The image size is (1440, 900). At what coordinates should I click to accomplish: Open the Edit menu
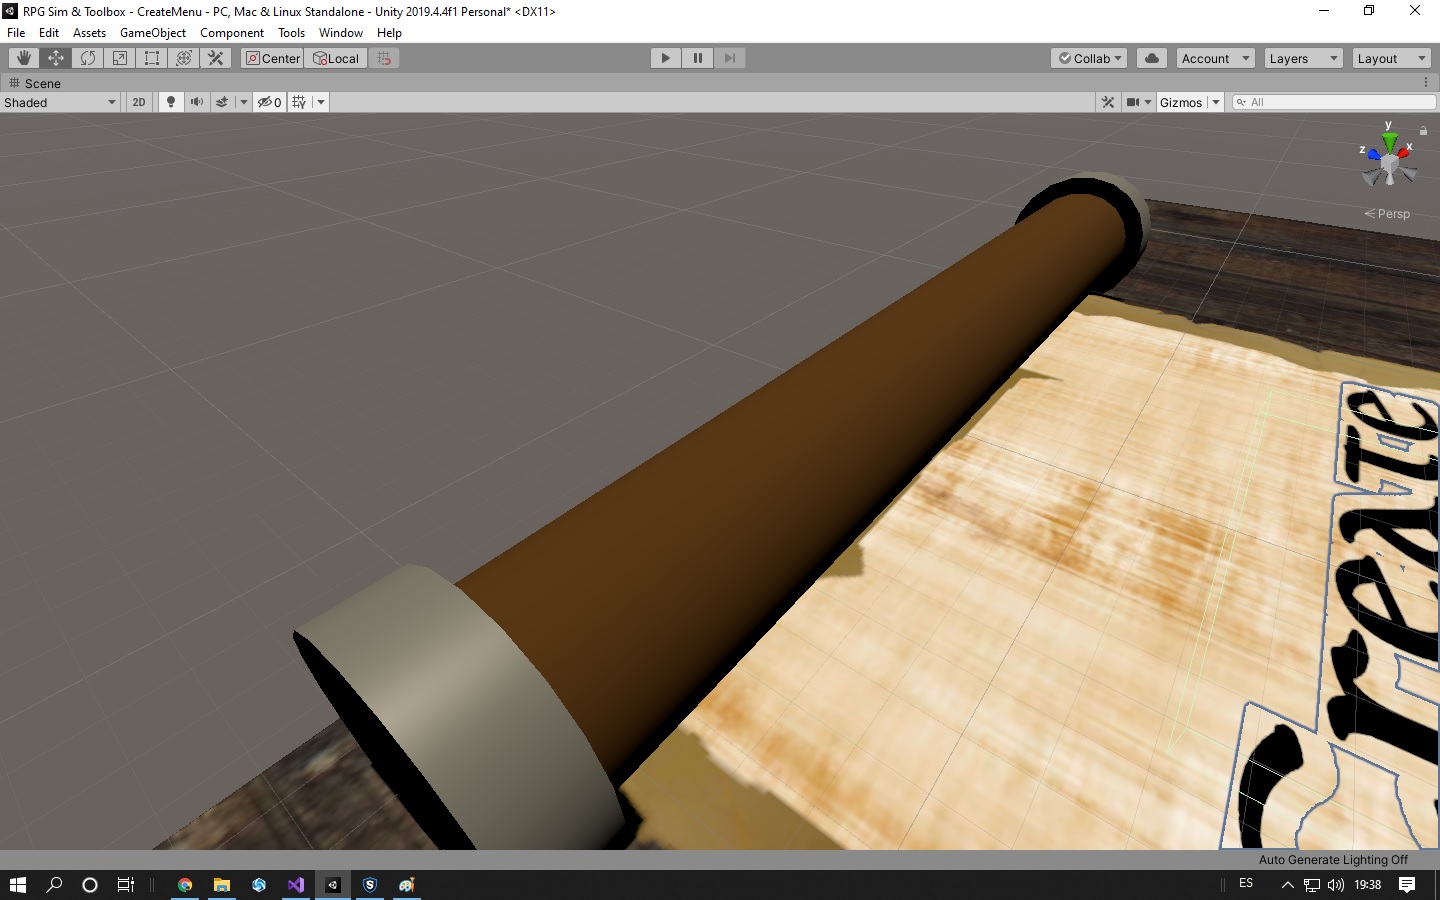click(x=49, y=32)
